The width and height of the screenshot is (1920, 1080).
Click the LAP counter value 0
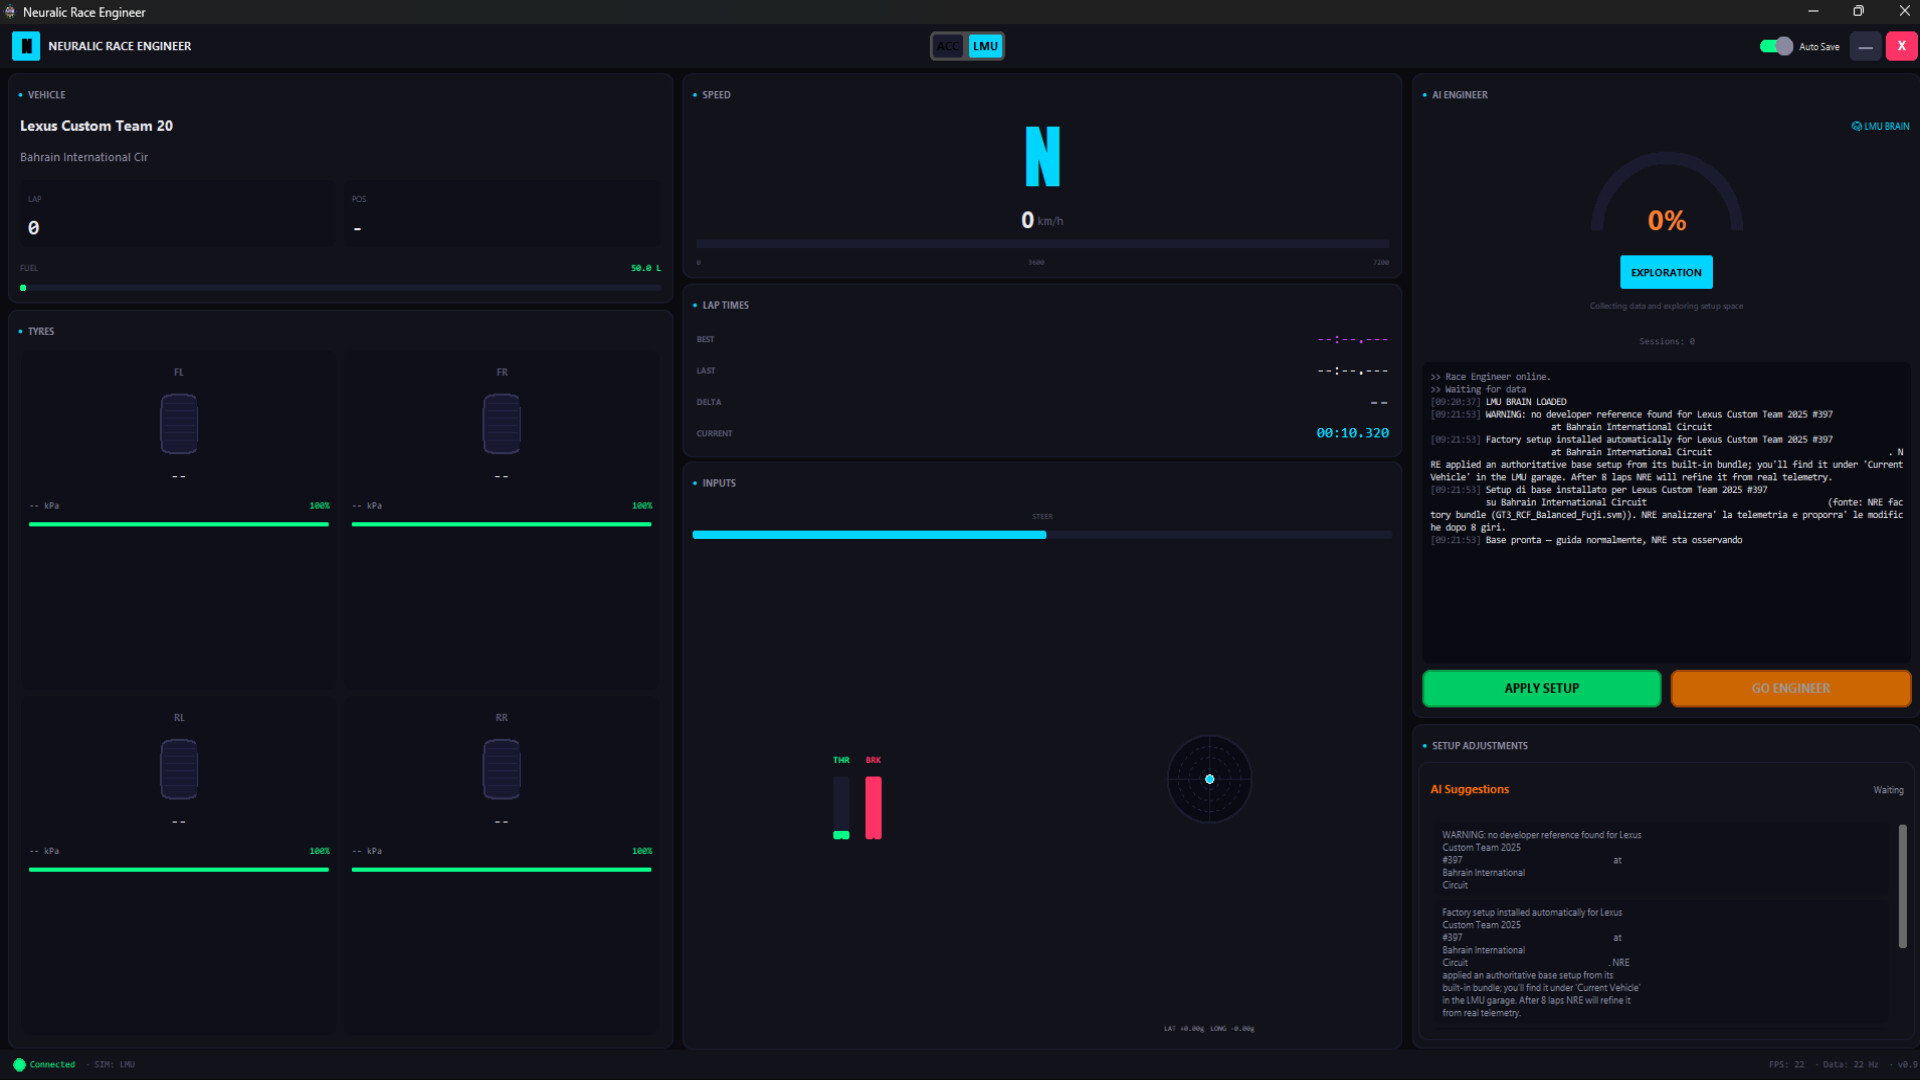tap(34, 228)
